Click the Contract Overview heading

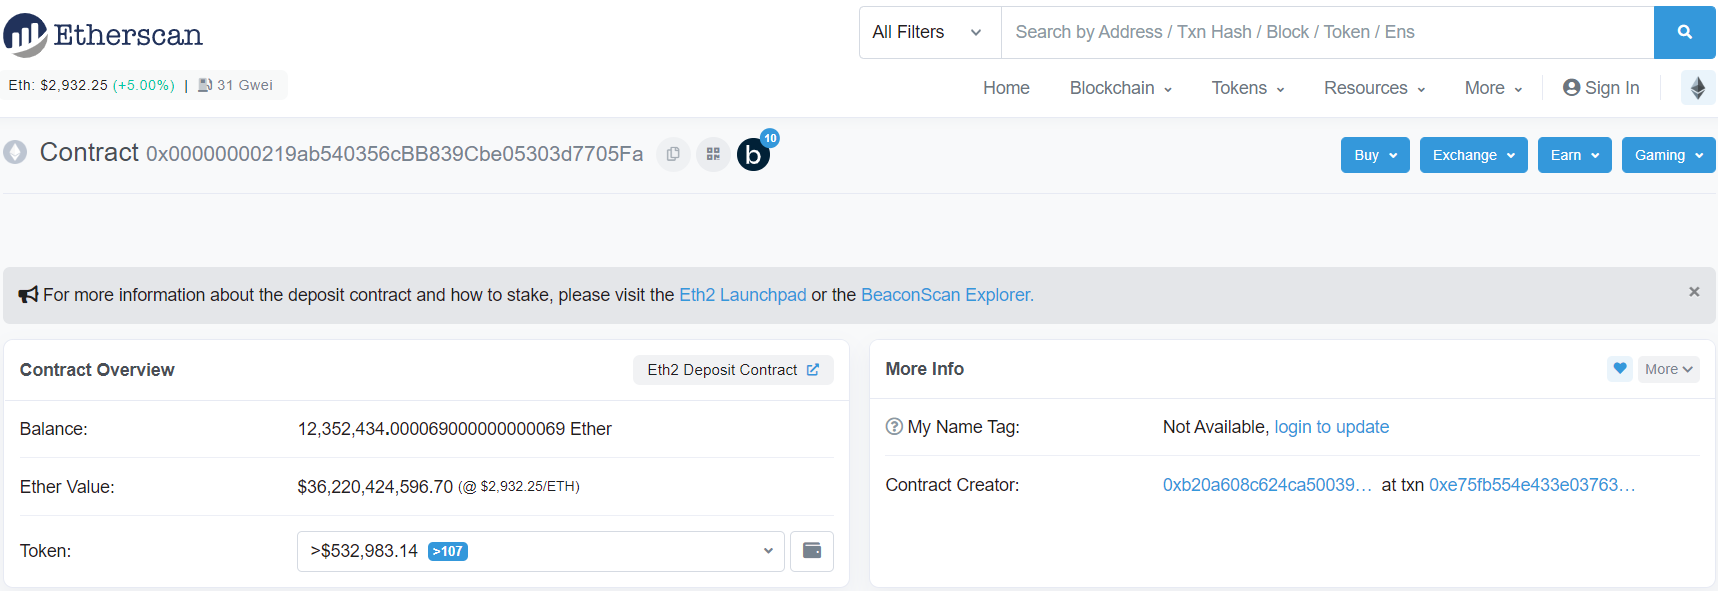click(97, 370)
